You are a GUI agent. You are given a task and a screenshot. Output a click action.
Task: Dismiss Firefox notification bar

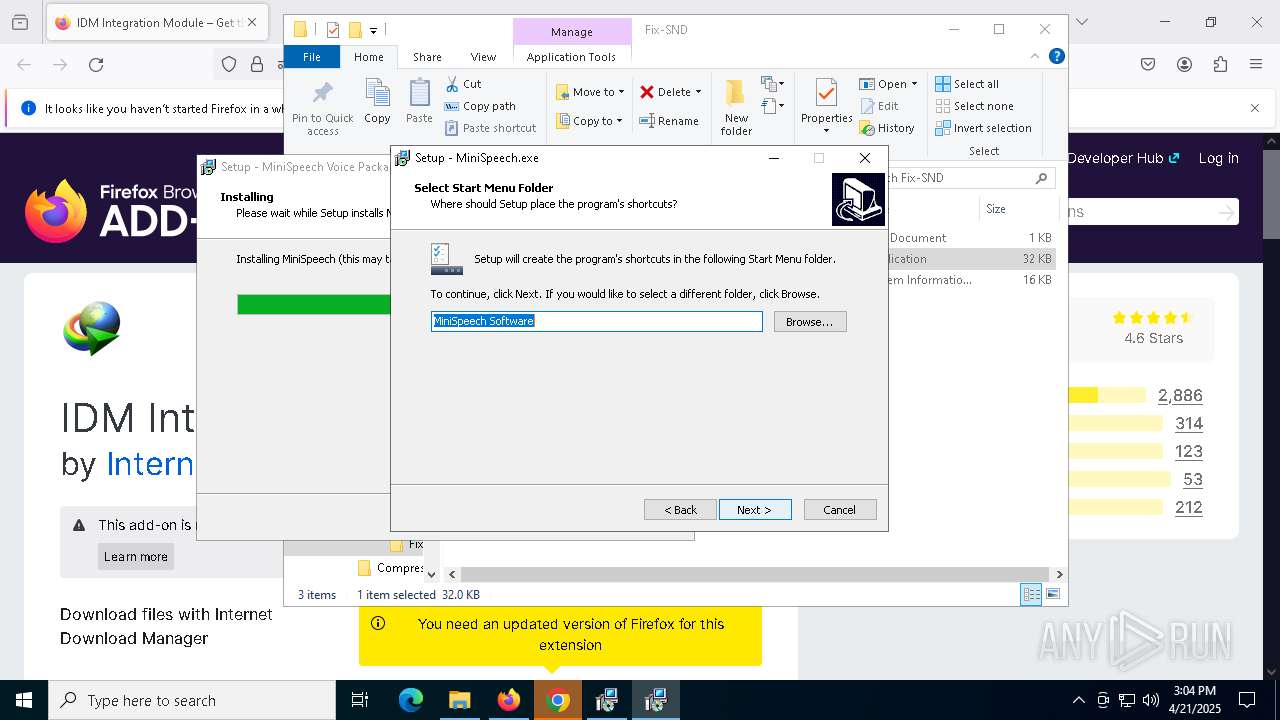1255,108
